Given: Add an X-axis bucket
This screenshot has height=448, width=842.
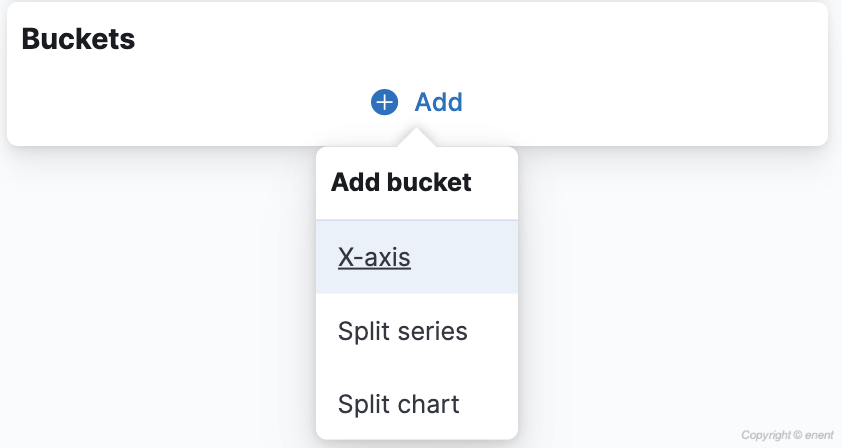Looking at the screenshot, I should click(x=417, y=257).
